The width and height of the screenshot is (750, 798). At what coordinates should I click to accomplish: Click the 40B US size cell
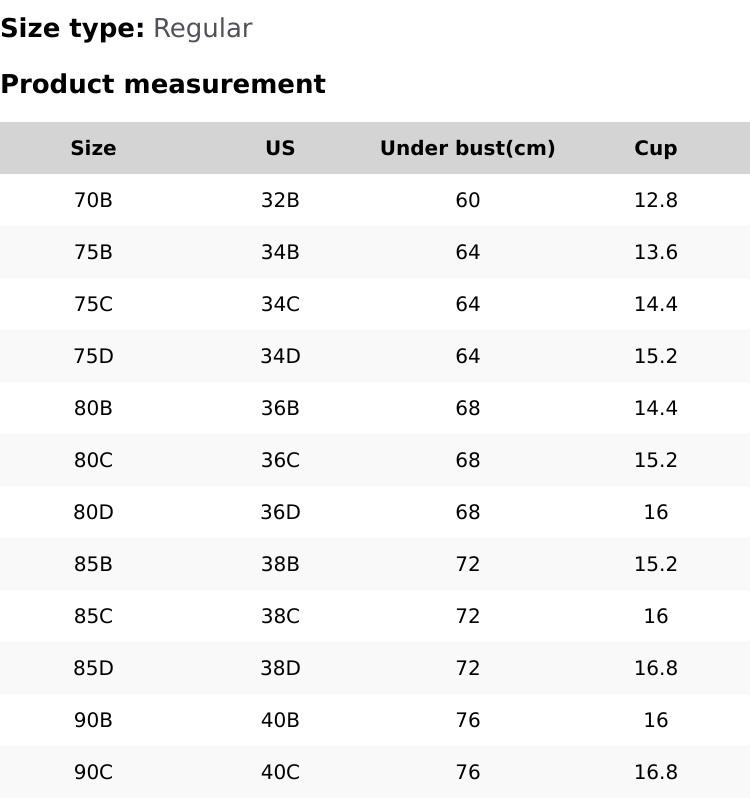(x=280, y=720)
